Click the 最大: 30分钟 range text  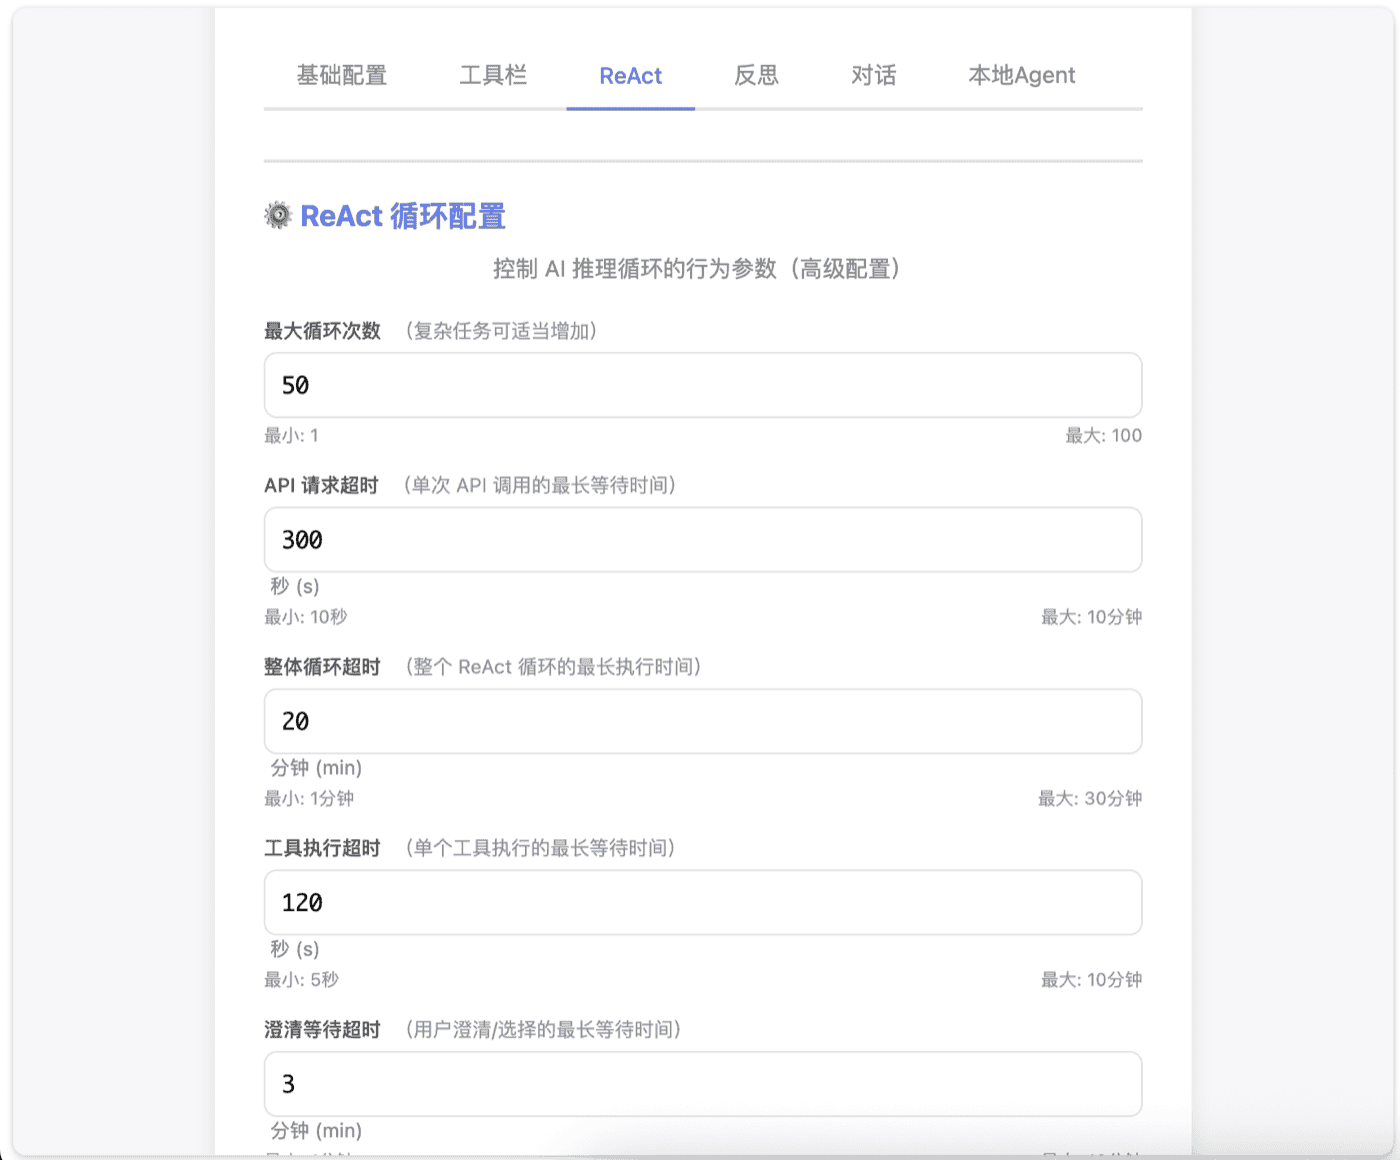(x=1089, y=799)
